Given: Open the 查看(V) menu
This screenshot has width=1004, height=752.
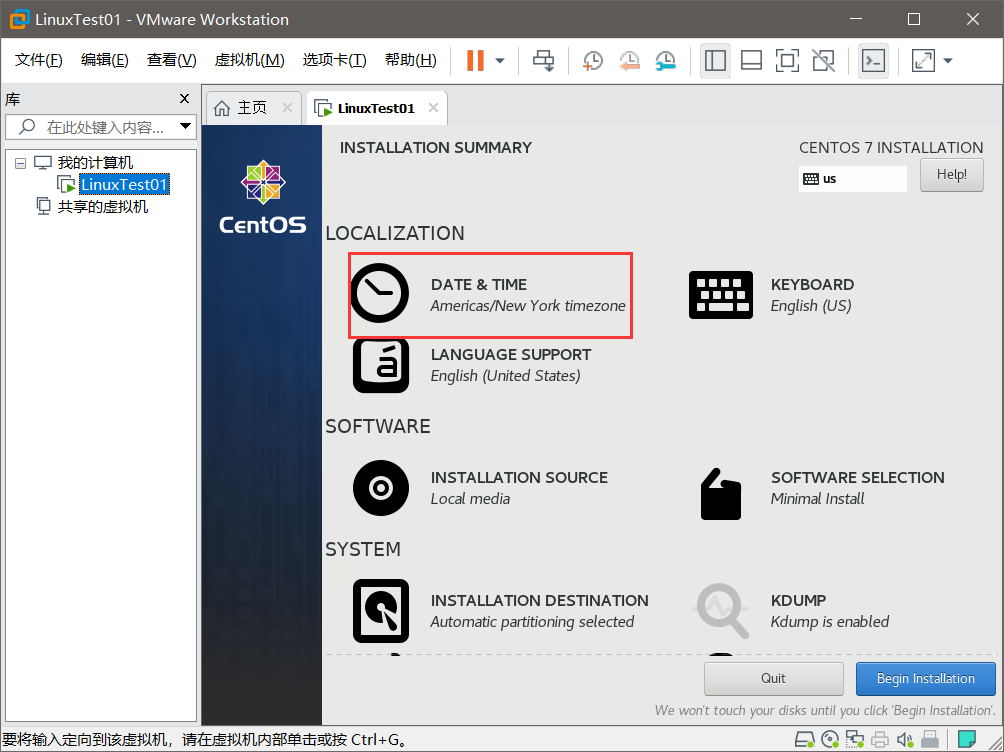Looking at the screenshot, I should coord(171,60).
